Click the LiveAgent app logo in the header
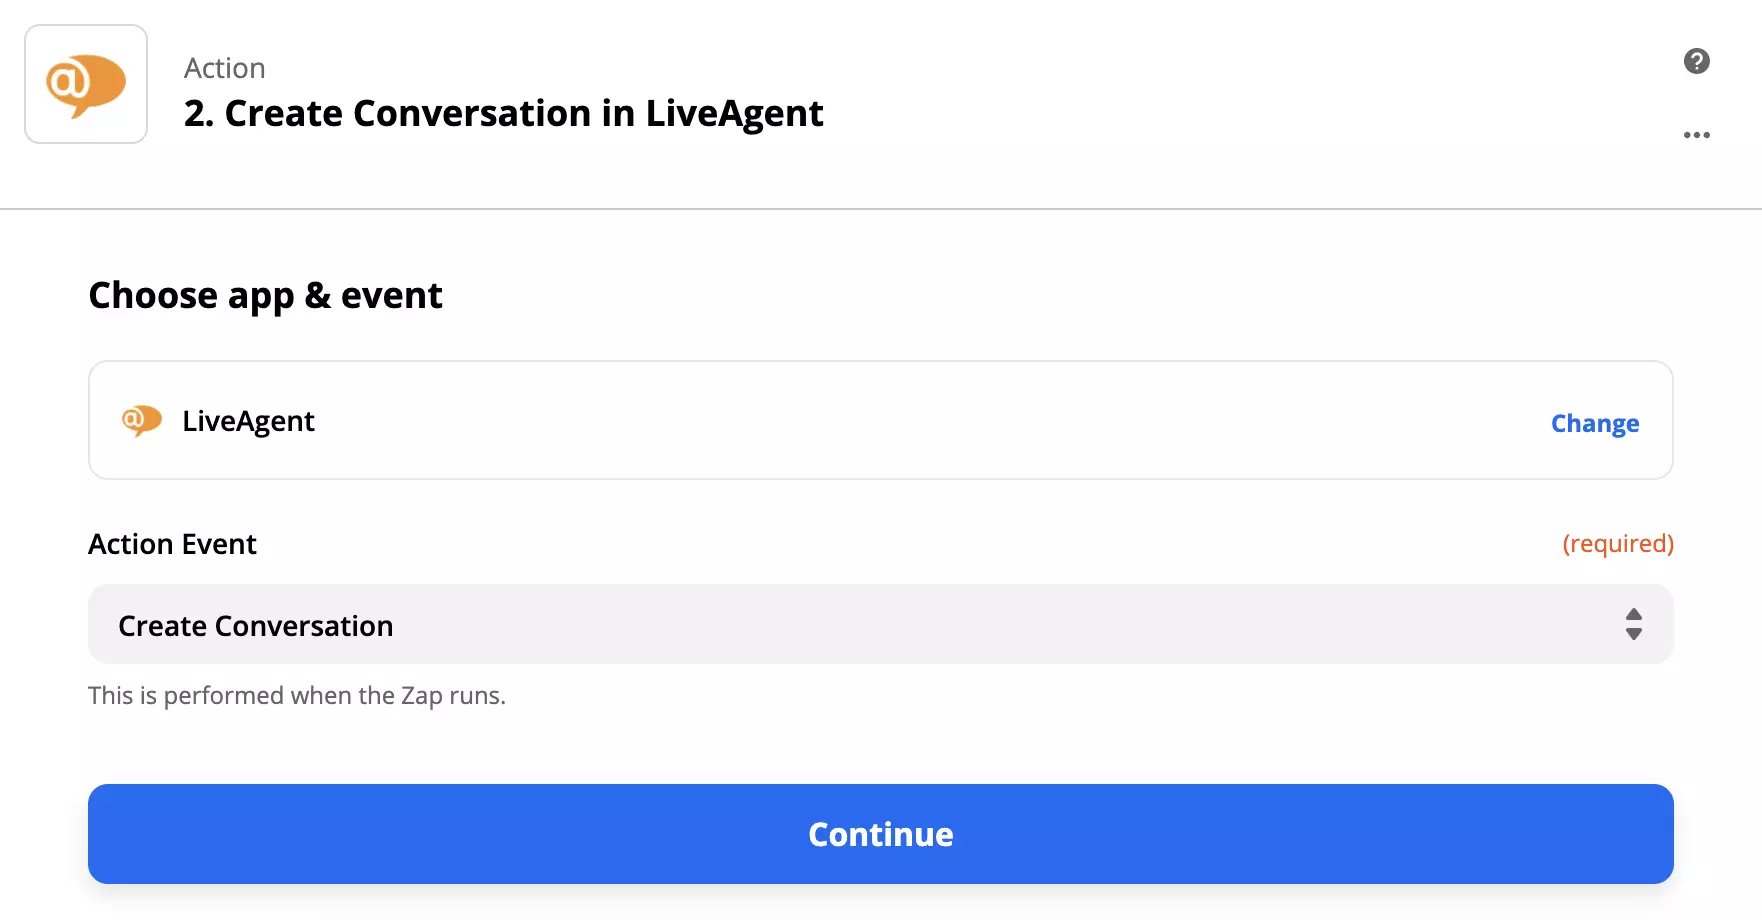The width and height of the screenshot is (1762, 920). [x=86, y=83]
